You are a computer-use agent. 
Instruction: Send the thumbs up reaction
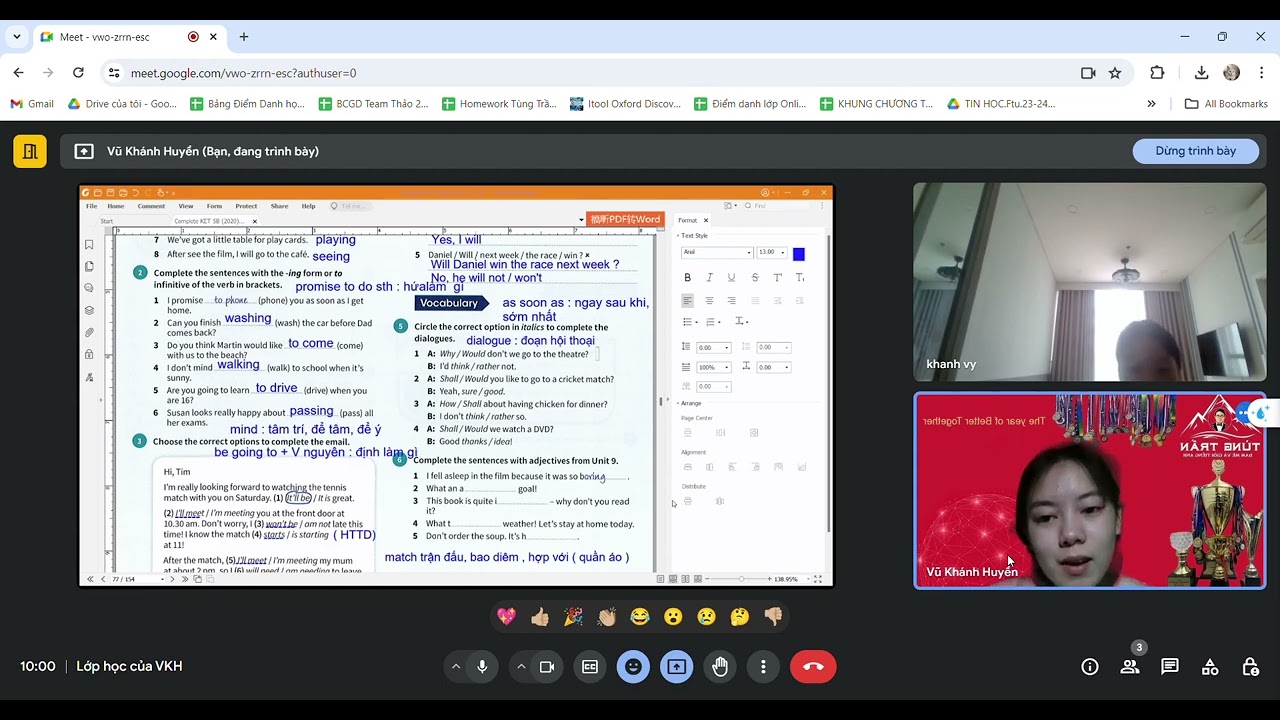point(540,617)
